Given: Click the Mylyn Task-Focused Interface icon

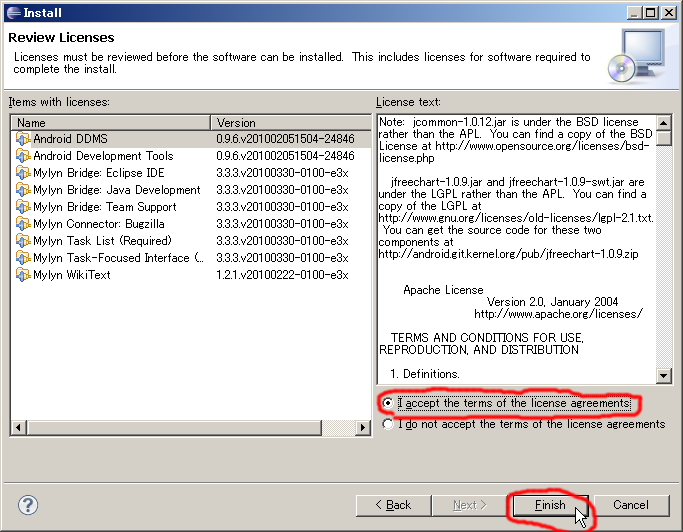Looking at the screenshot, I should click(23, 258).
